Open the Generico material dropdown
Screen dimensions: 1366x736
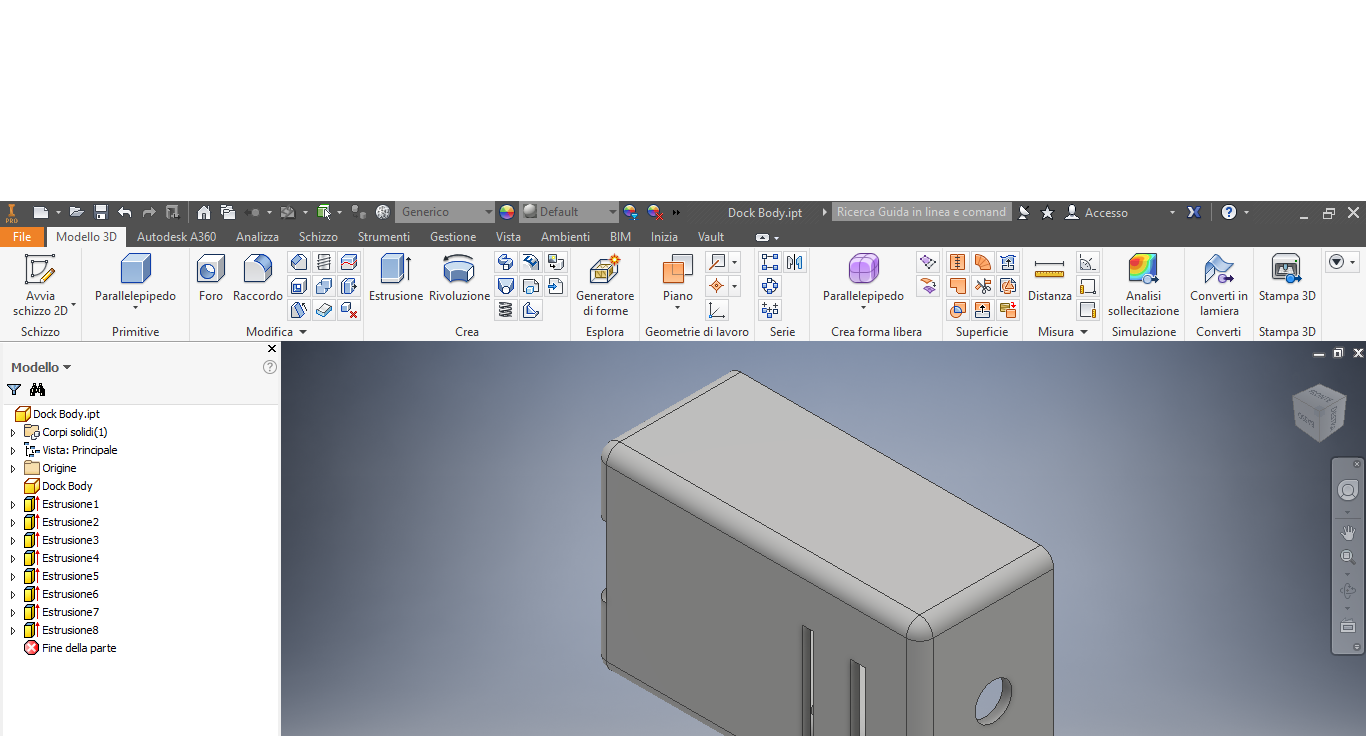click(x=446, y=212)
